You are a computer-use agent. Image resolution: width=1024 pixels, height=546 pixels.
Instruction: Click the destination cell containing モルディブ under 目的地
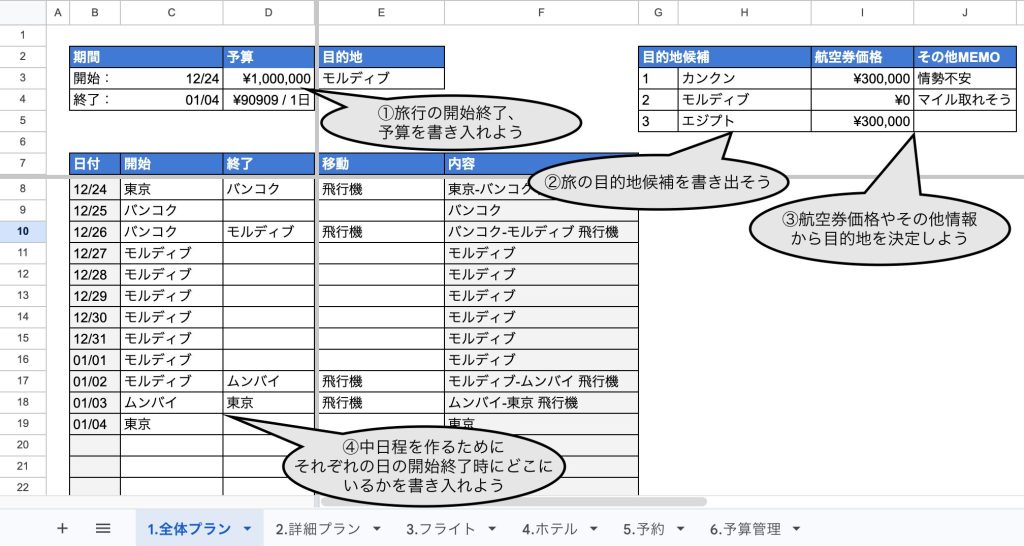pos(380,78)
